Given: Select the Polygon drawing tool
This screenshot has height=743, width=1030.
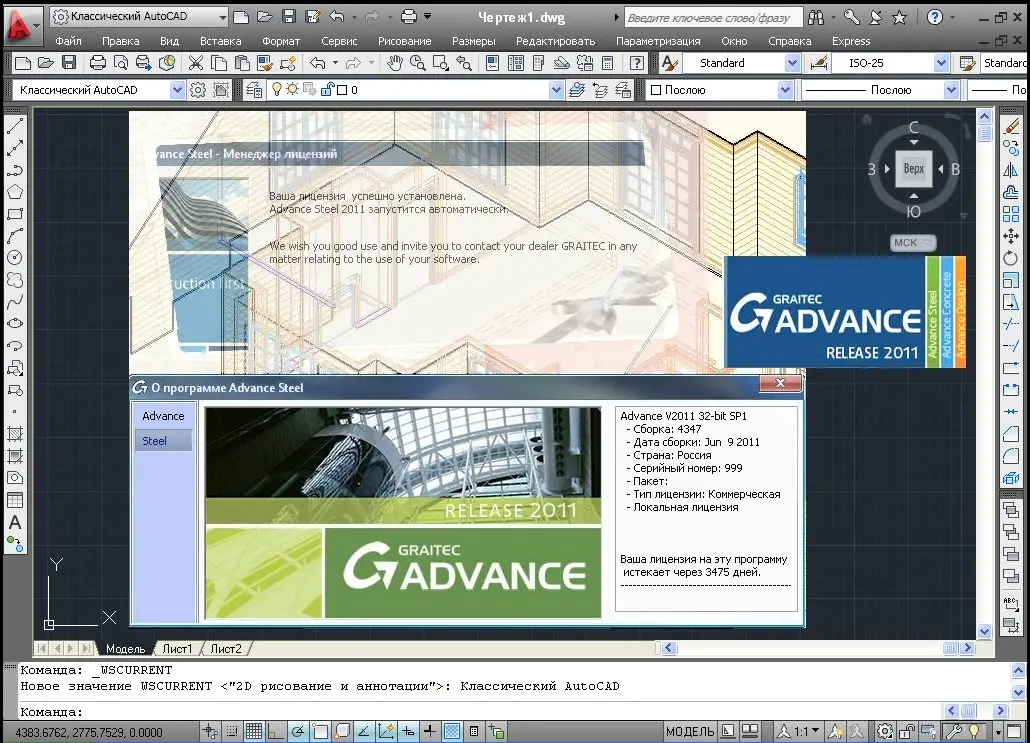Looking at the screenshot, I should point(14,192).
